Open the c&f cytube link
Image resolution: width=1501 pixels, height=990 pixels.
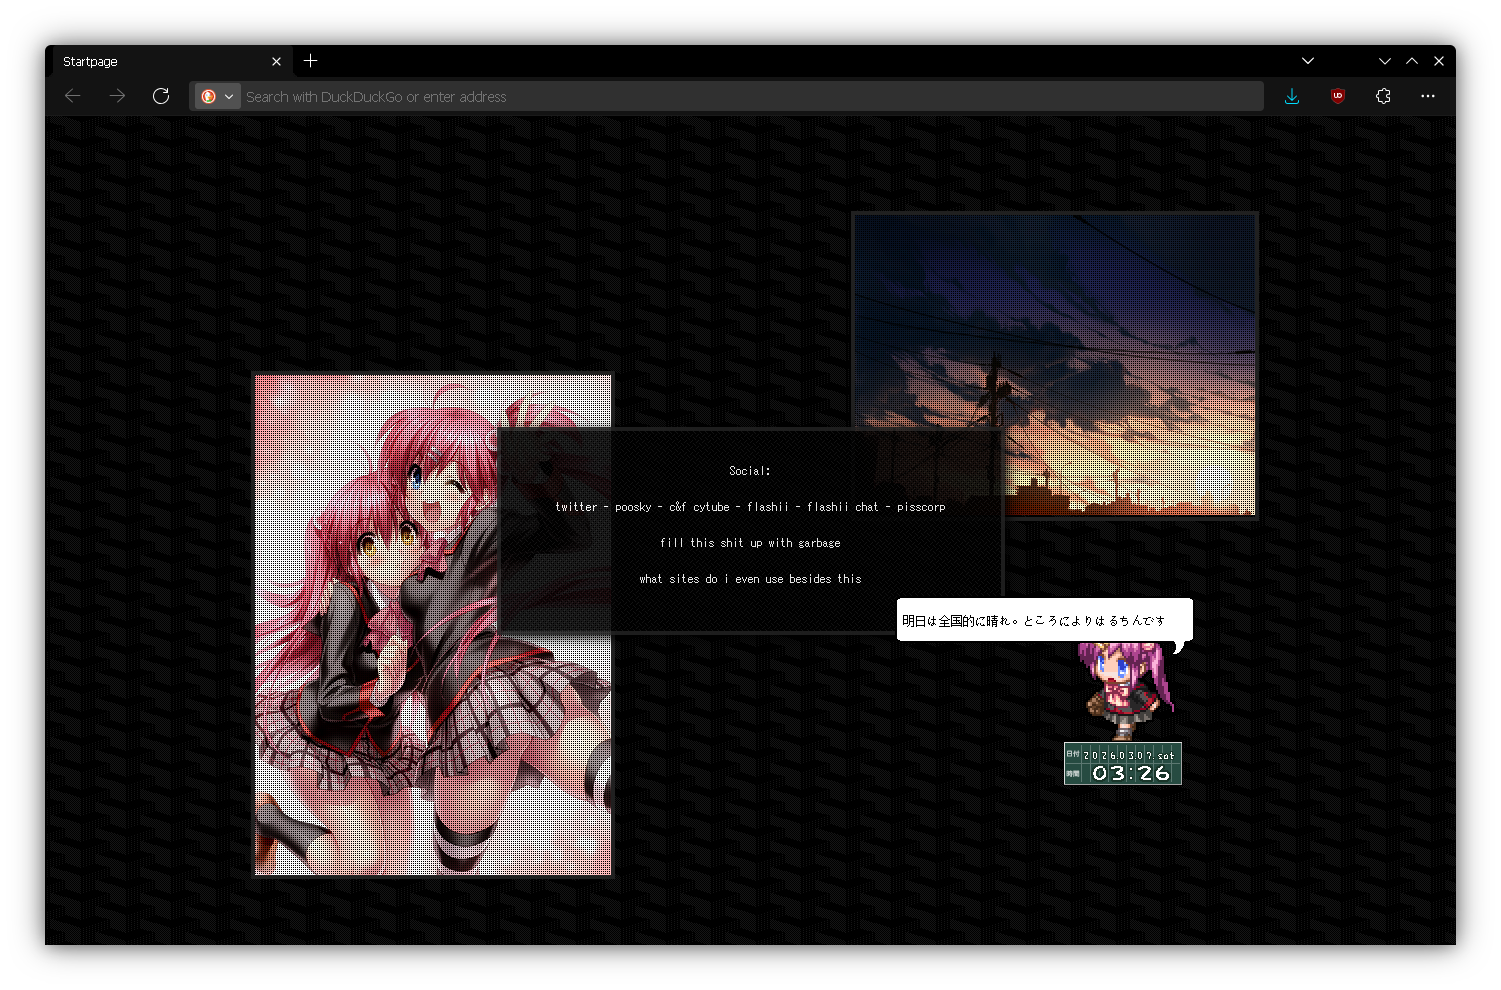point(699,507)
